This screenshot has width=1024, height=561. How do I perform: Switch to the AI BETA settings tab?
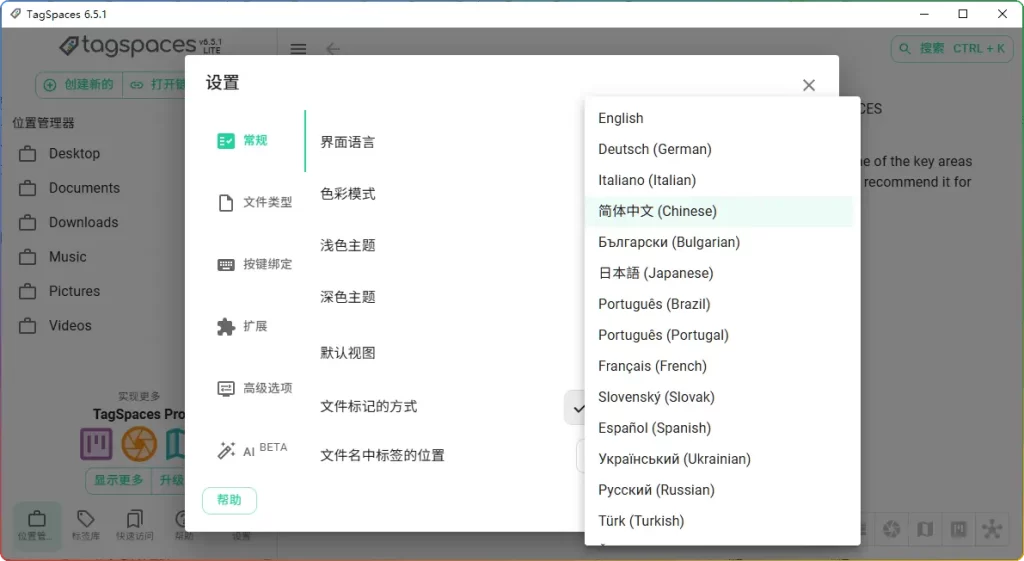(253, 450)
